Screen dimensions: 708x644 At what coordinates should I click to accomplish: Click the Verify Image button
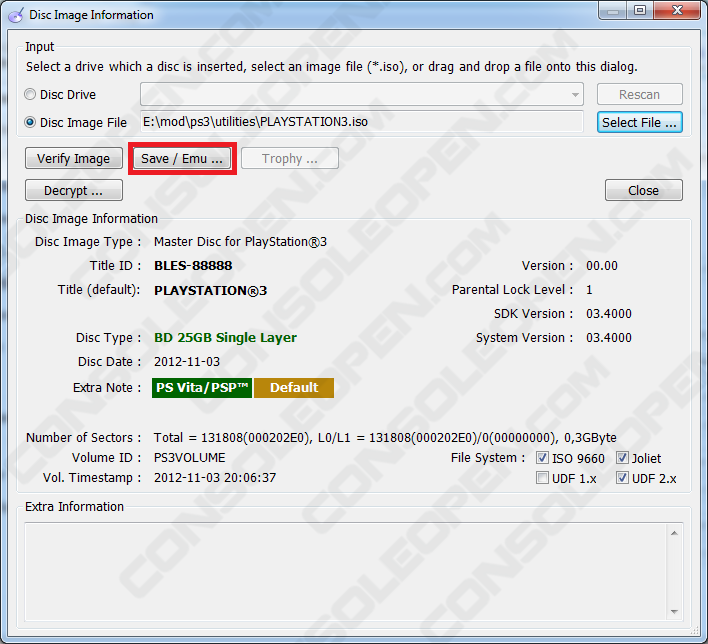pyautogui.click(x=74, y=159)
